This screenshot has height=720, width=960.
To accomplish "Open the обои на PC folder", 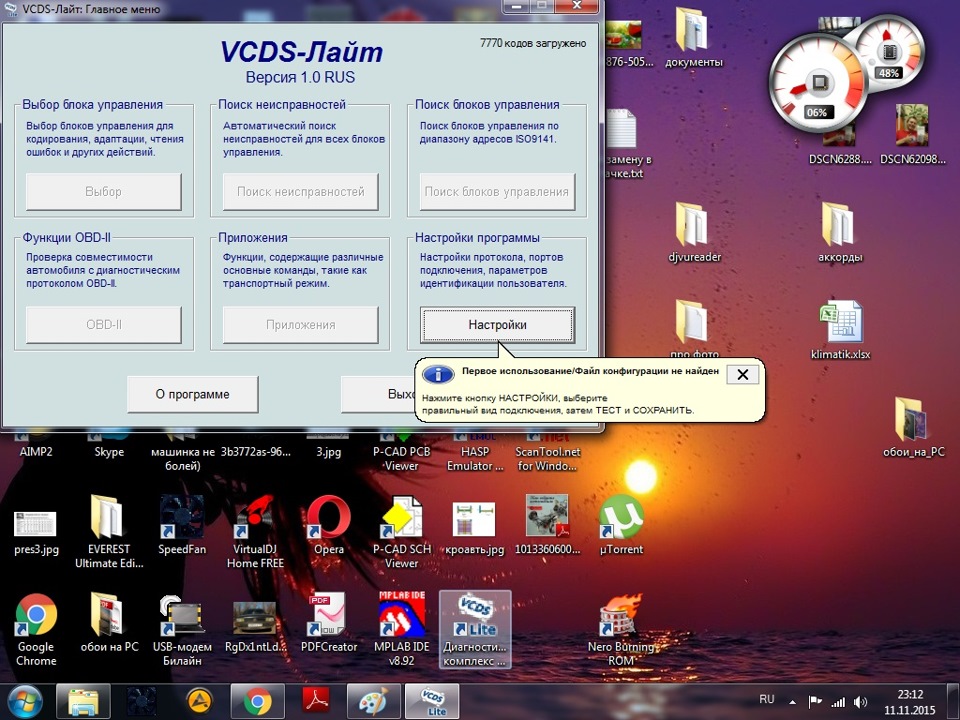I will coord(109,622).
